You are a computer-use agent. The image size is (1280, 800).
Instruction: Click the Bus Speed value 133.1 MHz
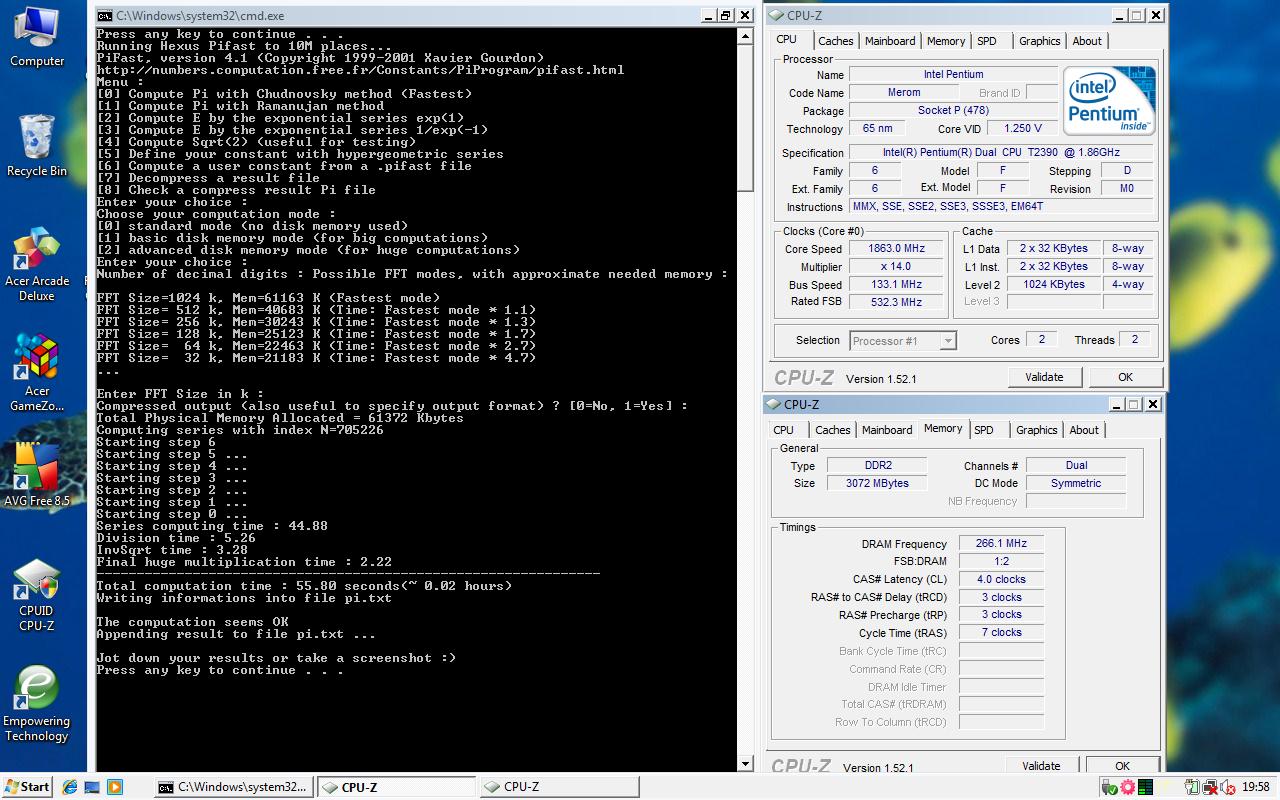(896, 285)
